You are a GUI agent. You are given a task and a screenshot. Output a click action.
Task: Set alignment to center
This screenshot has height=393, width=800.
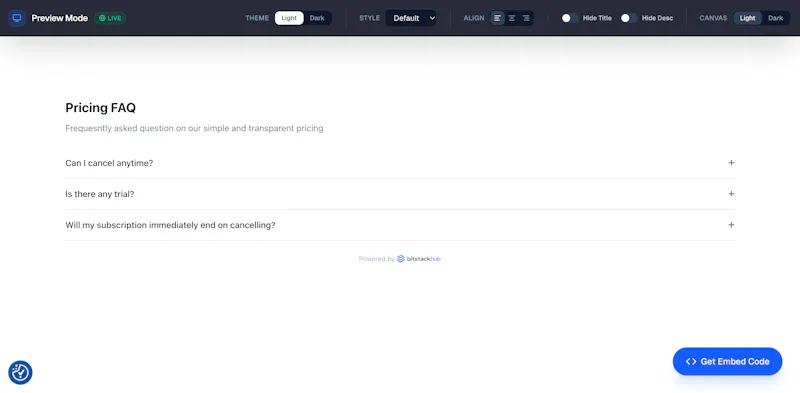(x=512, y=18)
